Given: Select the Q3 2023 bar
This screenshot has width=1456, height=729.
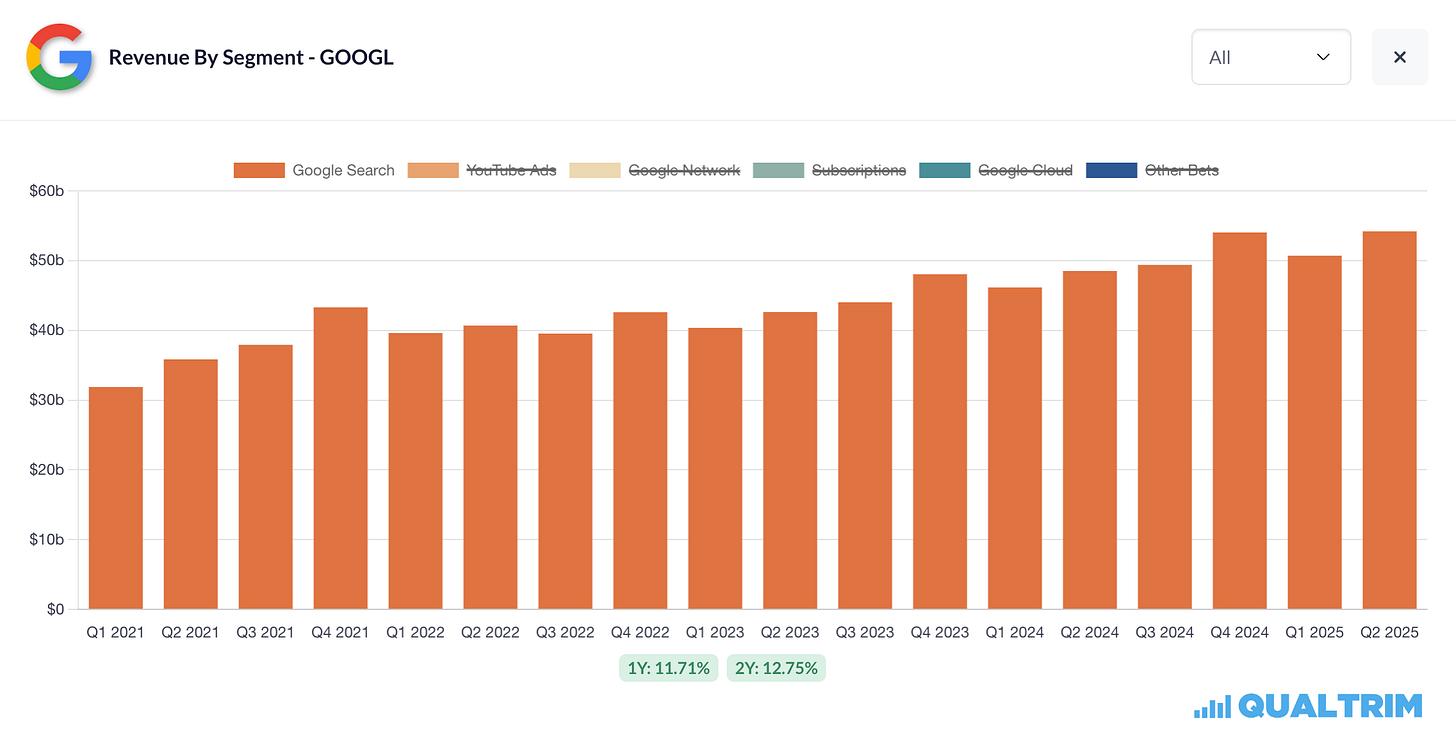Looking at the screenshot, I should 865,455.
